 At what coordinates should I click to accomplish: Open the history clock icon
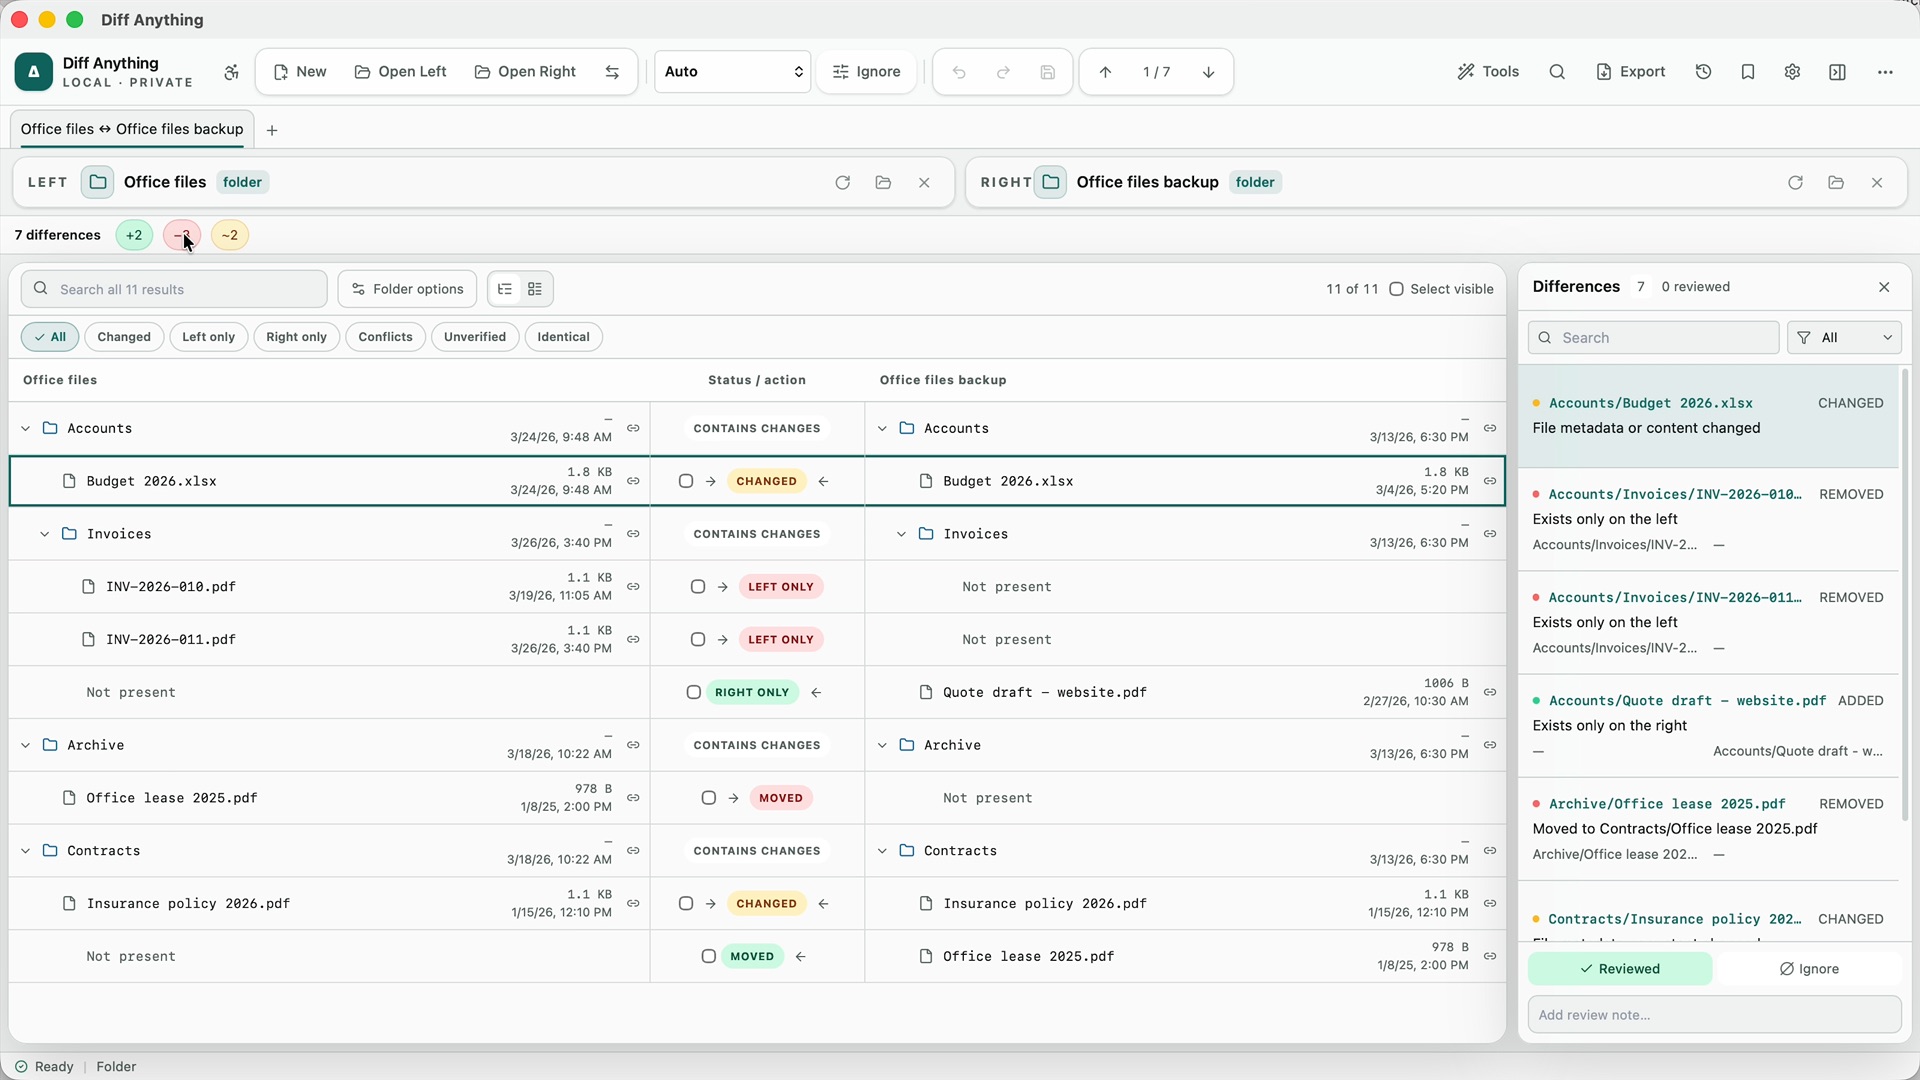pyautogui.click(x=1704, y=72)
